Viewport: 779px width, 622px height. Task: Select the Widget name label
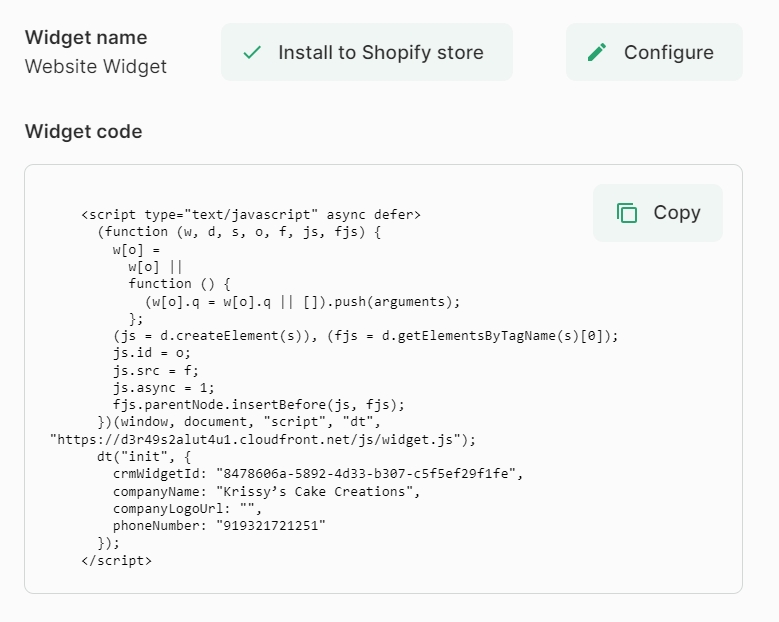(x=86, y=38)
